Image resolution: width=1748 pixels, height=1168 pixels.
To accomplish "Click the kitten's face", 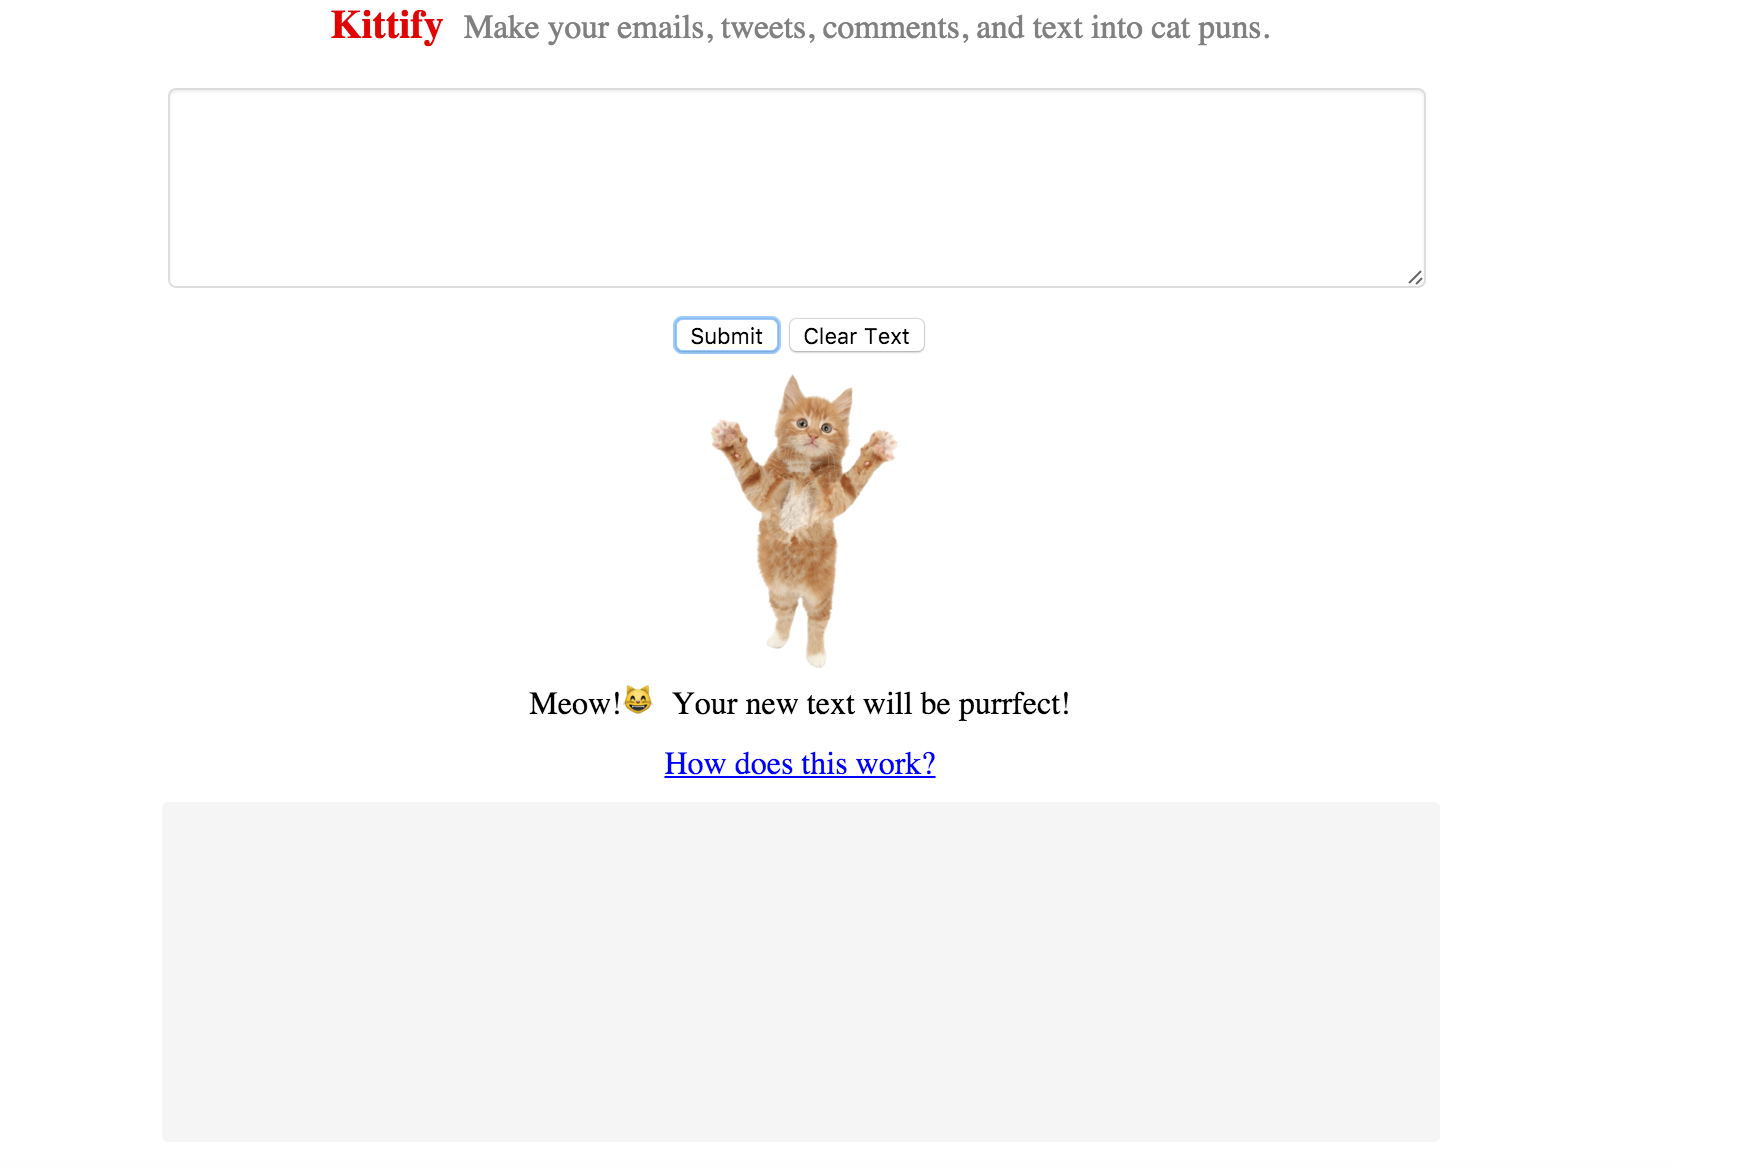I will coord(813,428).
